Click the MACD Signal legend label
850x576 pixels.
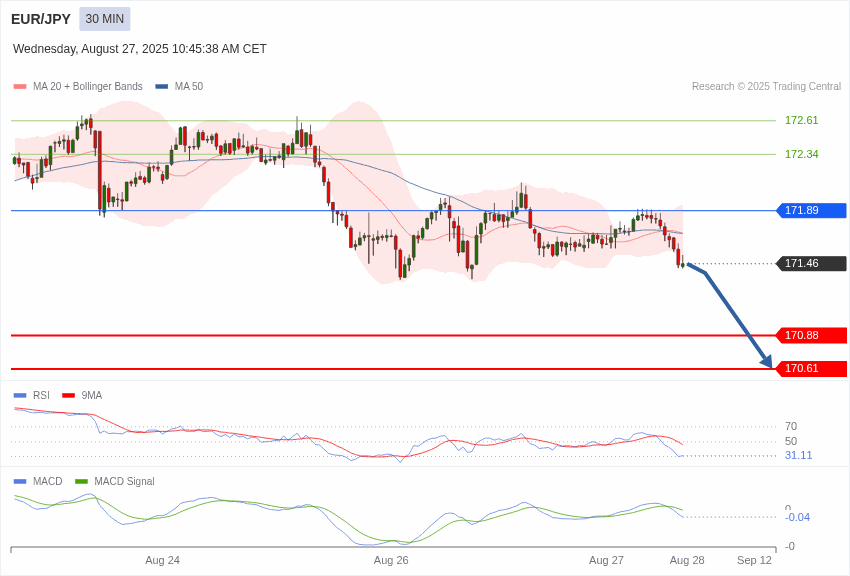pyautogui.click(x=124, y=481)
